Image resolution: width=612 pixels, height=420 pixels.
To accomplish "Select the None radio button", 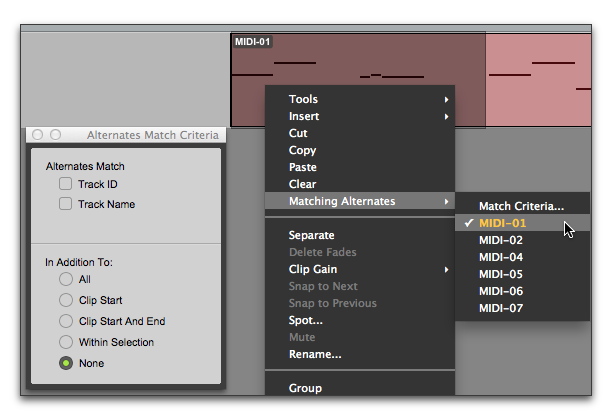I will tap(66, 363).
